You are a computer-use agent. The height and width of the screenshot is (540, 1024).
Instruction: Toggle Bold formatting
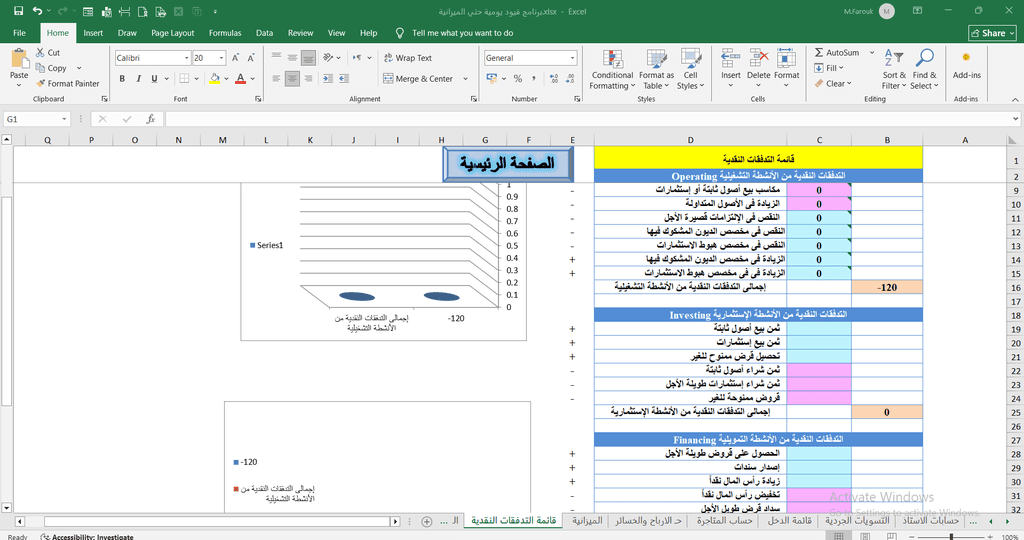tap(122, 78)
